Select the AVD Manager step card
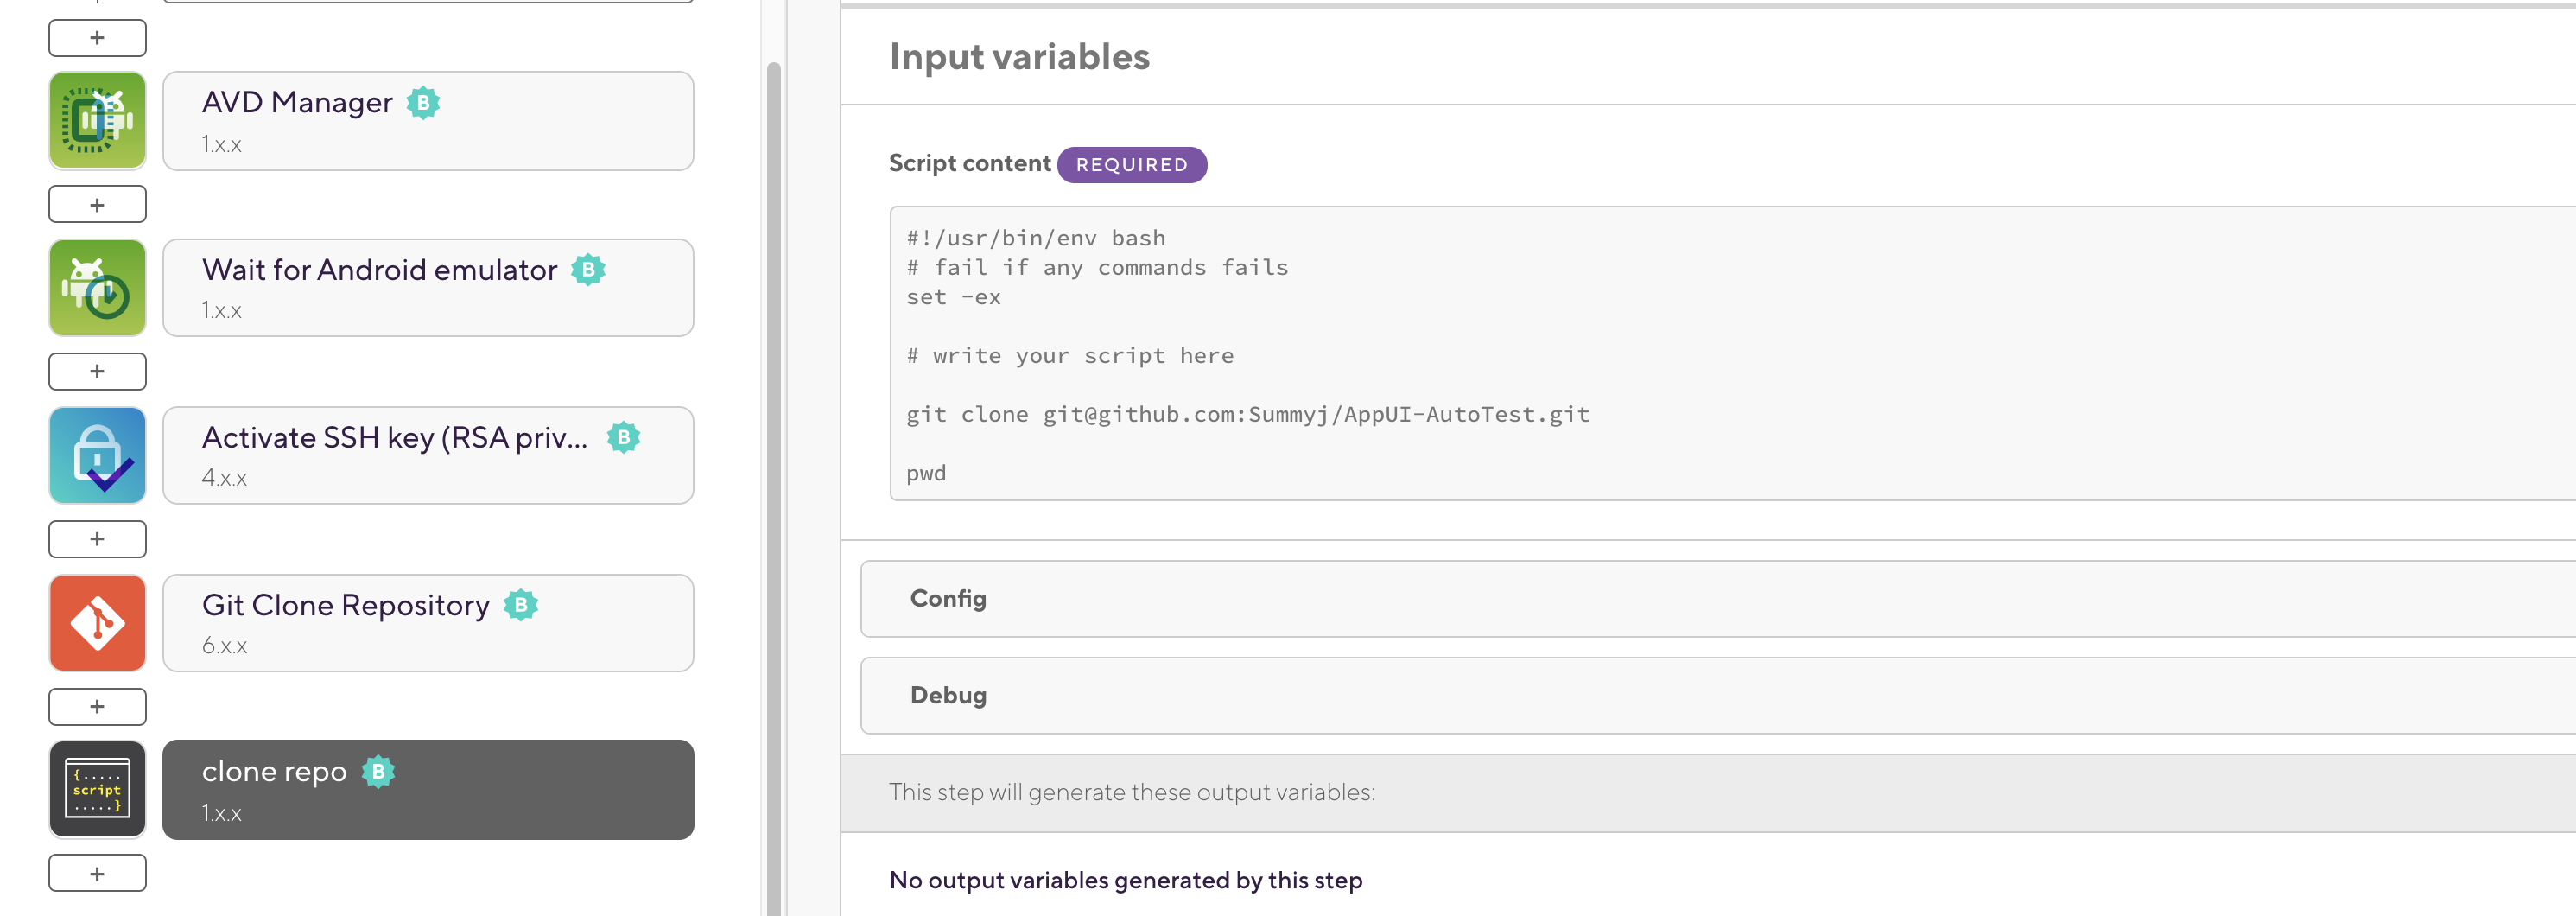The image size is (2576, 916). point(428,121)
